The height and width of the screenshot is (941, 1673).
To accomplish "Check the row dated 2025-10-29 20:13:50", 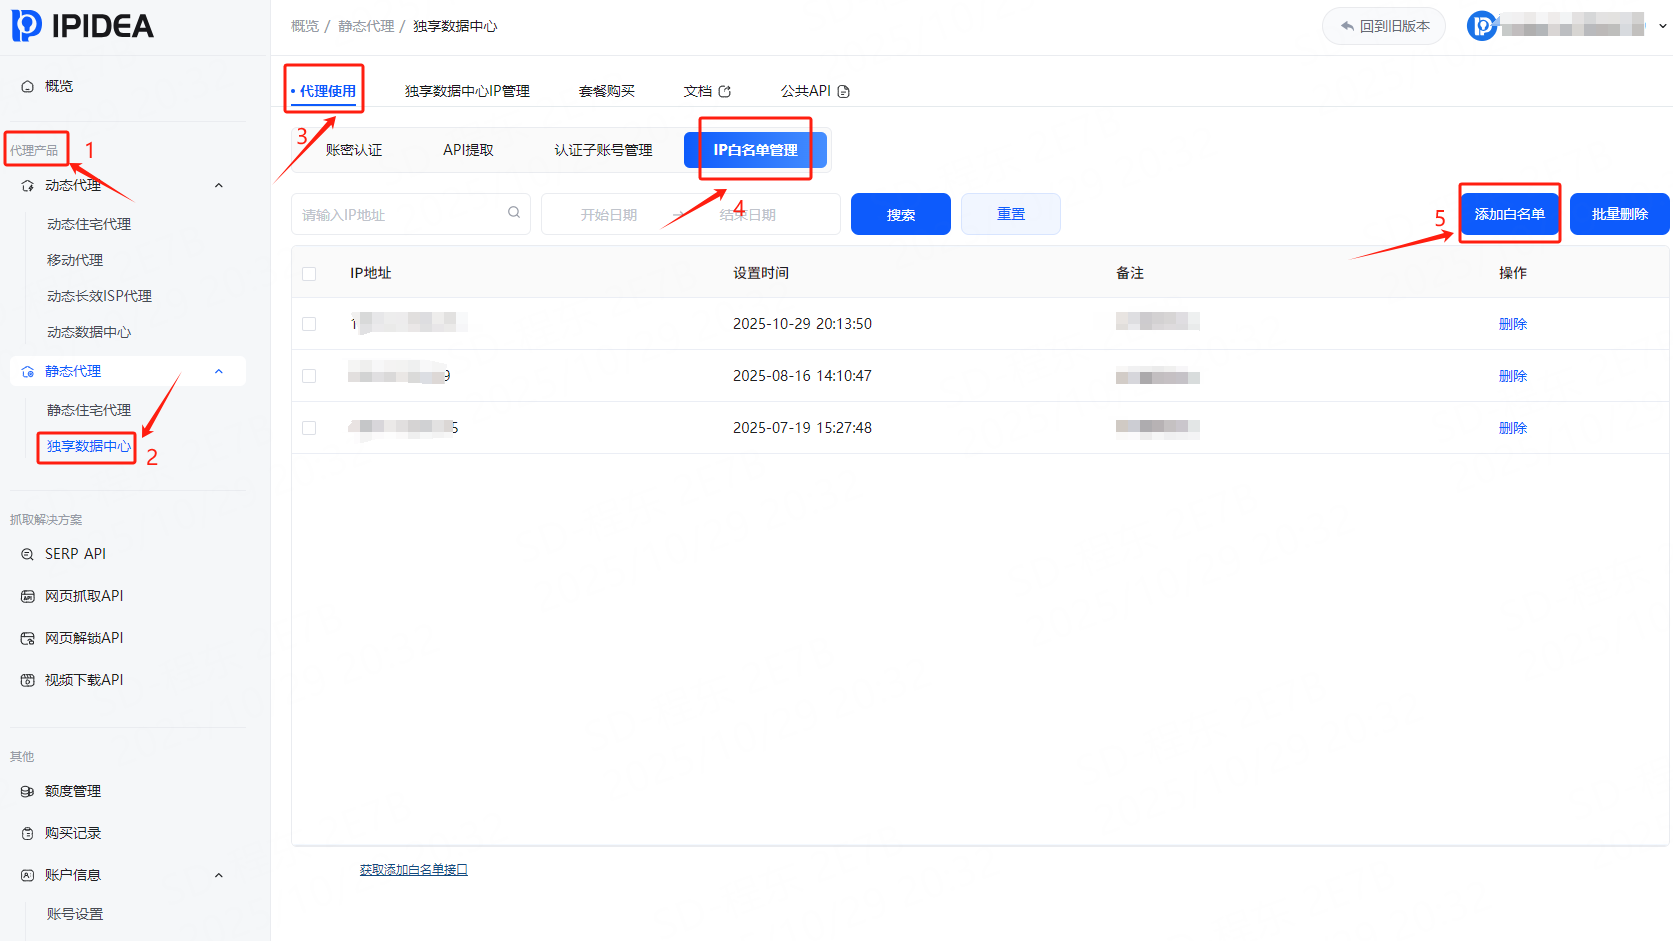I will point(309,324).
